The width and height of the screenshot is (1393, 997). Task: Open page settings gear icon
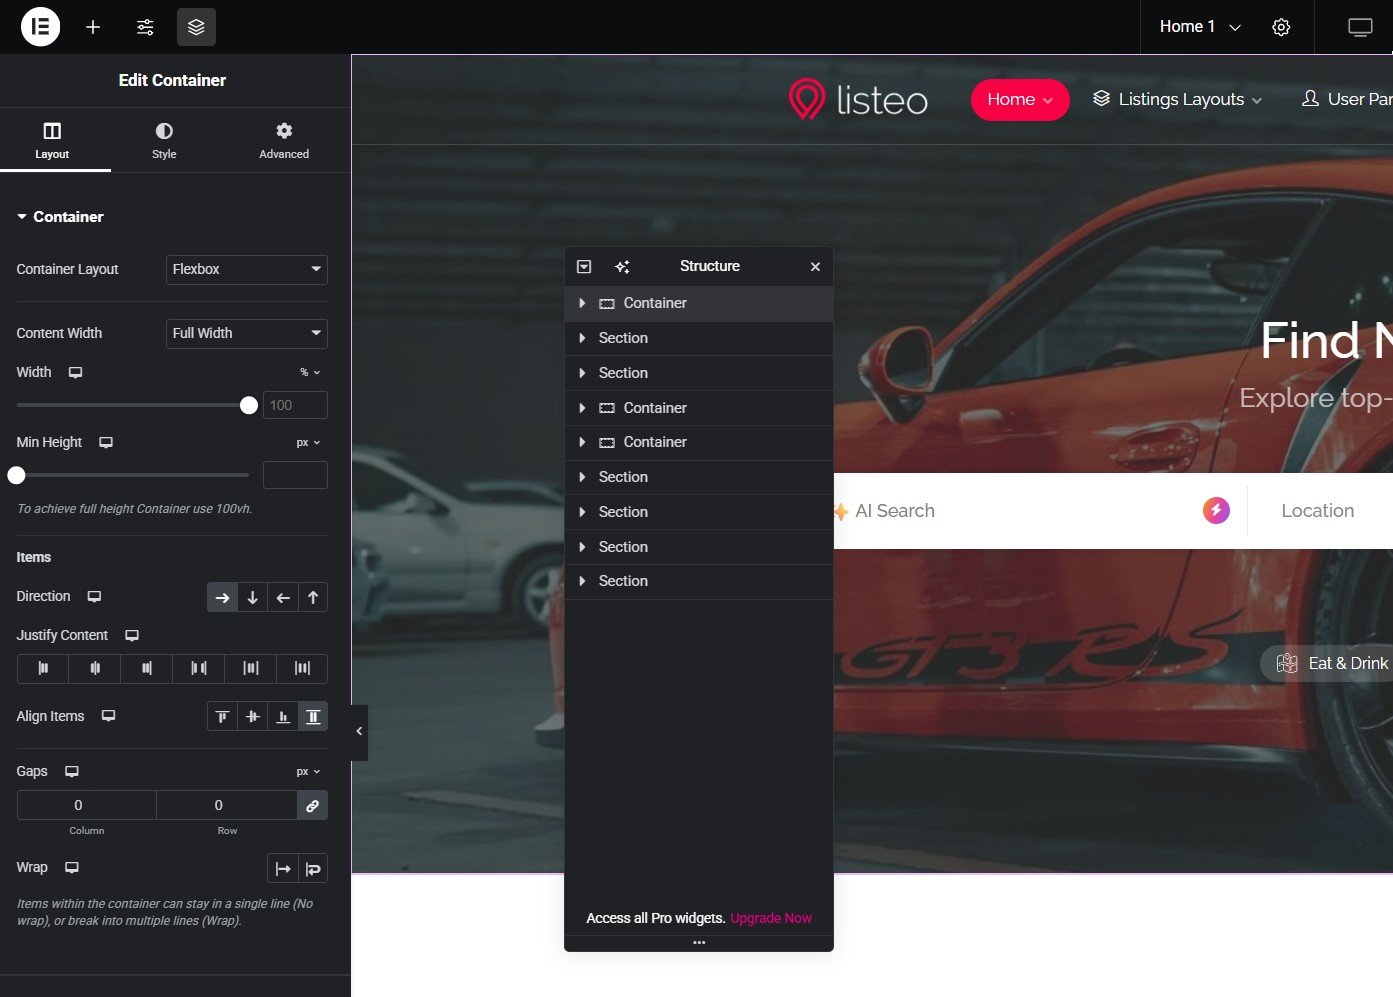(1281, 27)
